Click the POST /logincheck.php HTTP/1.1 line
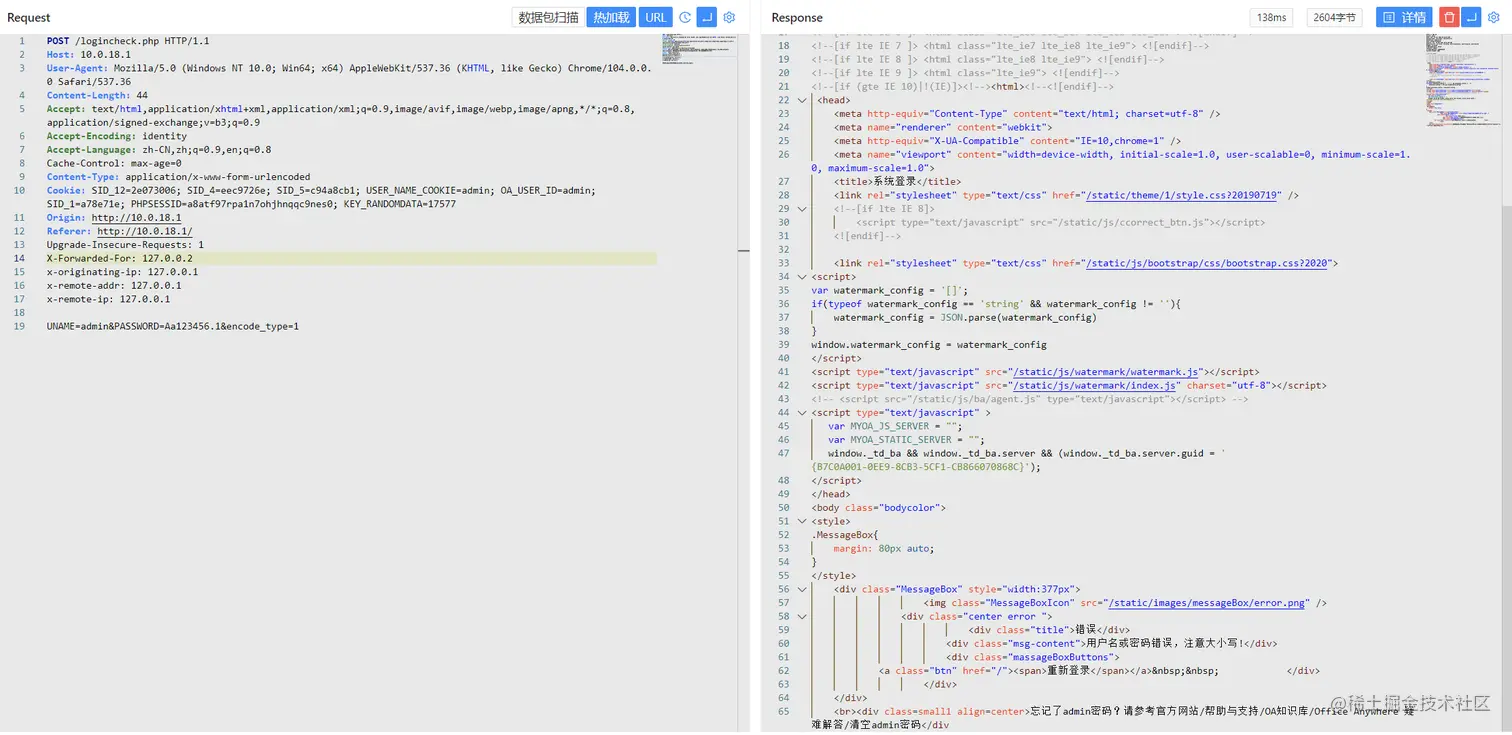 tap(128, 41)
